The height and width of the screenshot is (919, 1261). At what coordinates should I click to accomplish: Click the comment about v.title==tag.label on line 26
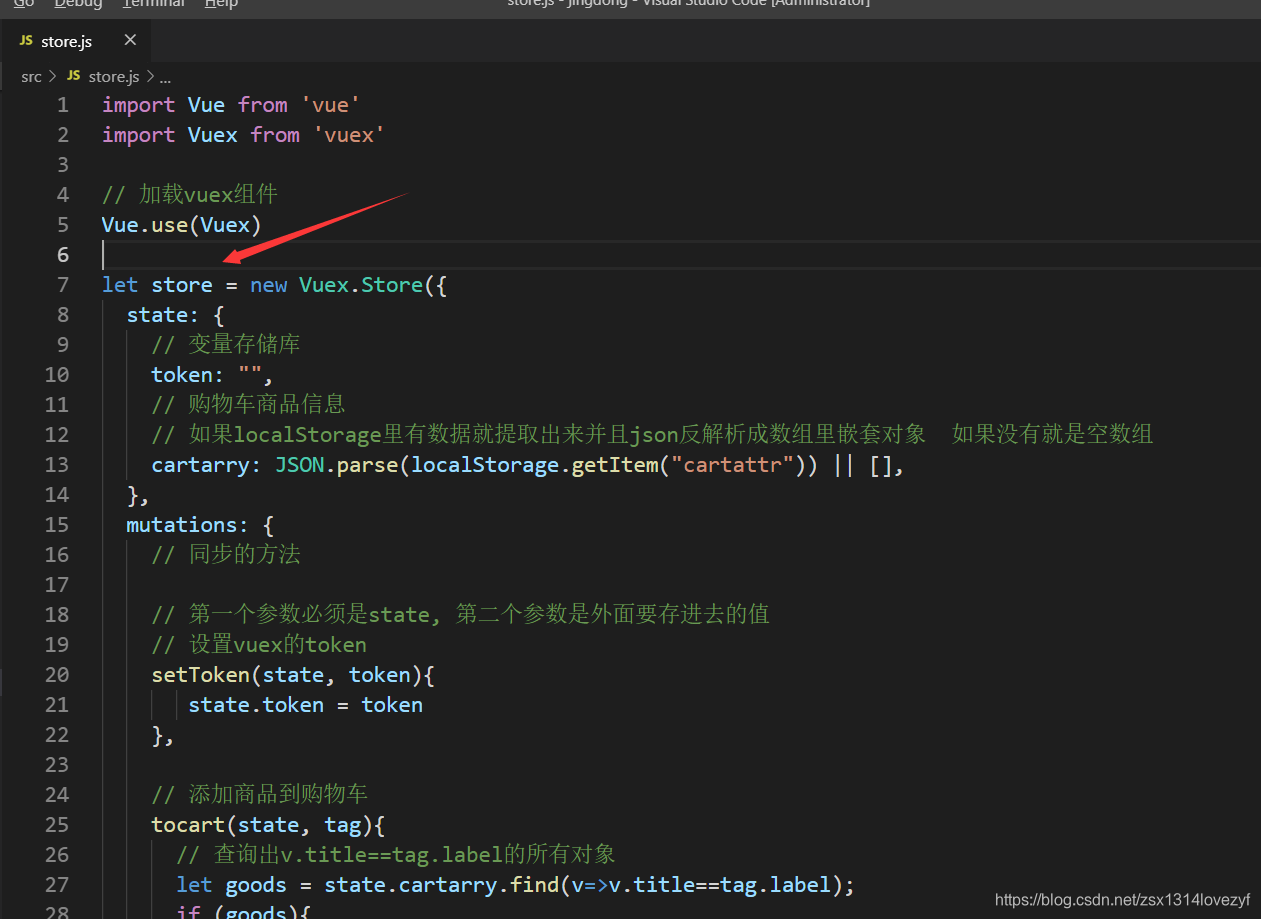pyautogui.click(x=396, y=855)
